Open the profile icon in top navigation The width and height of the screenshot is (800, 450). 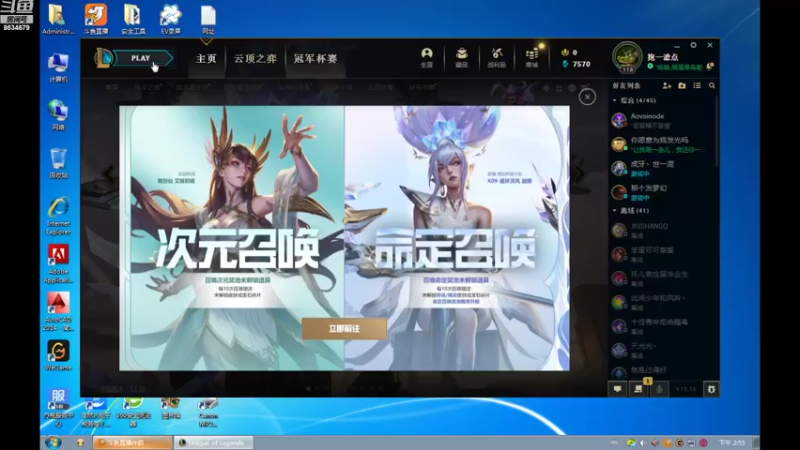427,58
